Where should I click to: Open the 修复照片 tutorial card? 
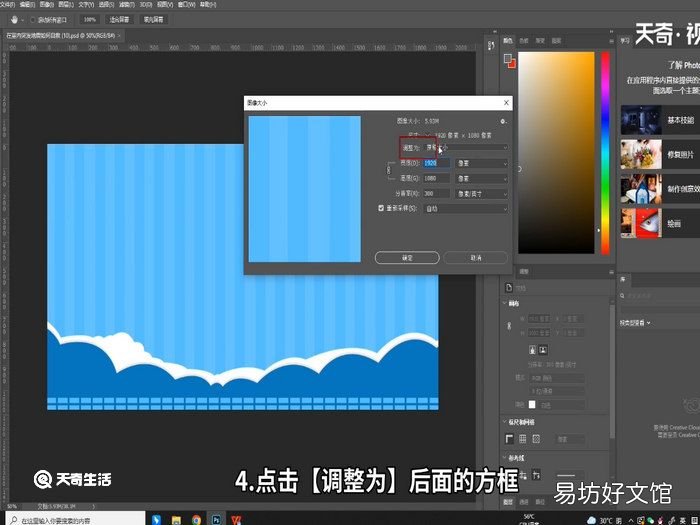pos(660,154)
